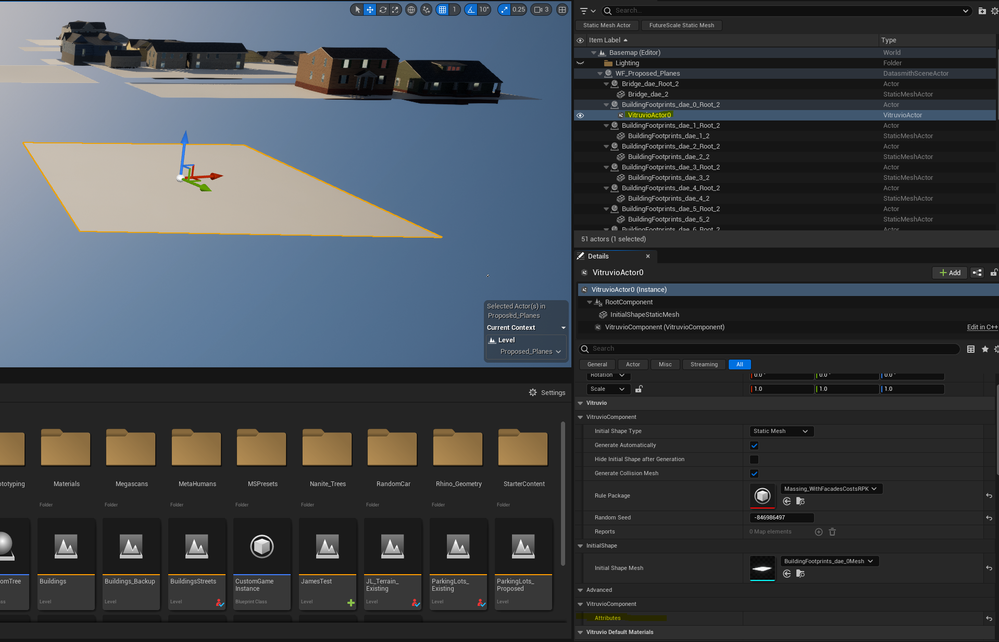
Task: Open the Rule Package asset dropdown
Action: coord(831,489)
